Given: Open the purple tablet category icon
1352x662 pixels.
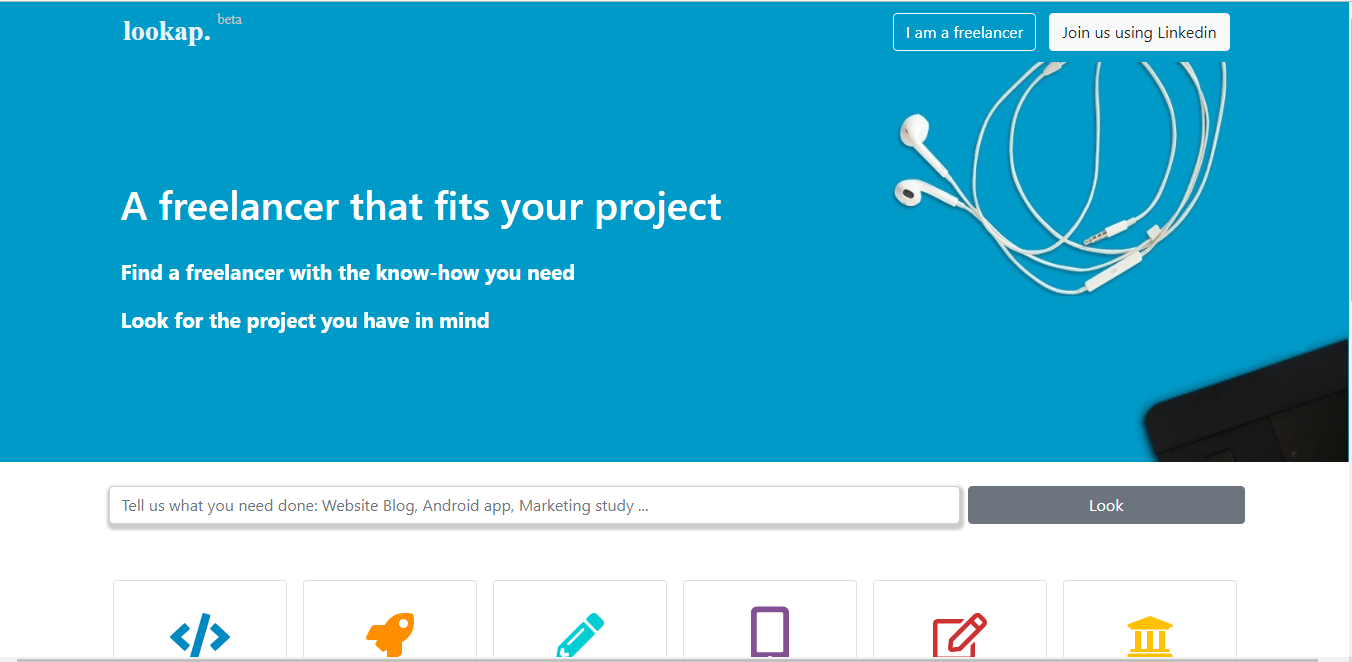Looking at the screenshot, I should click(x=770, y=632).
